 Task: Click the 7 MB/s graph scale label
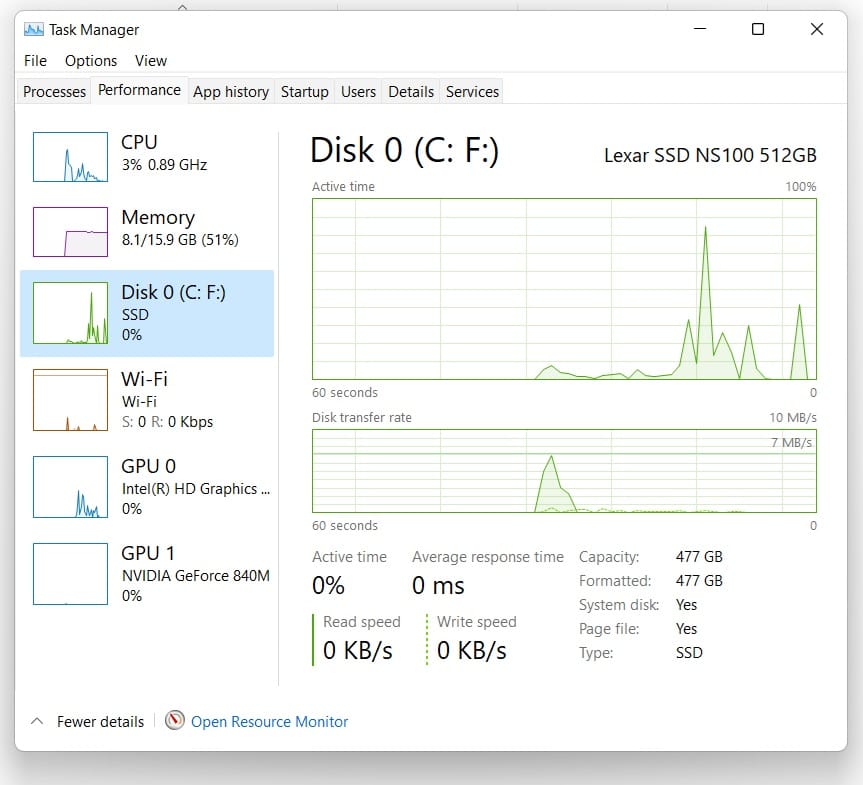point(791,443)
